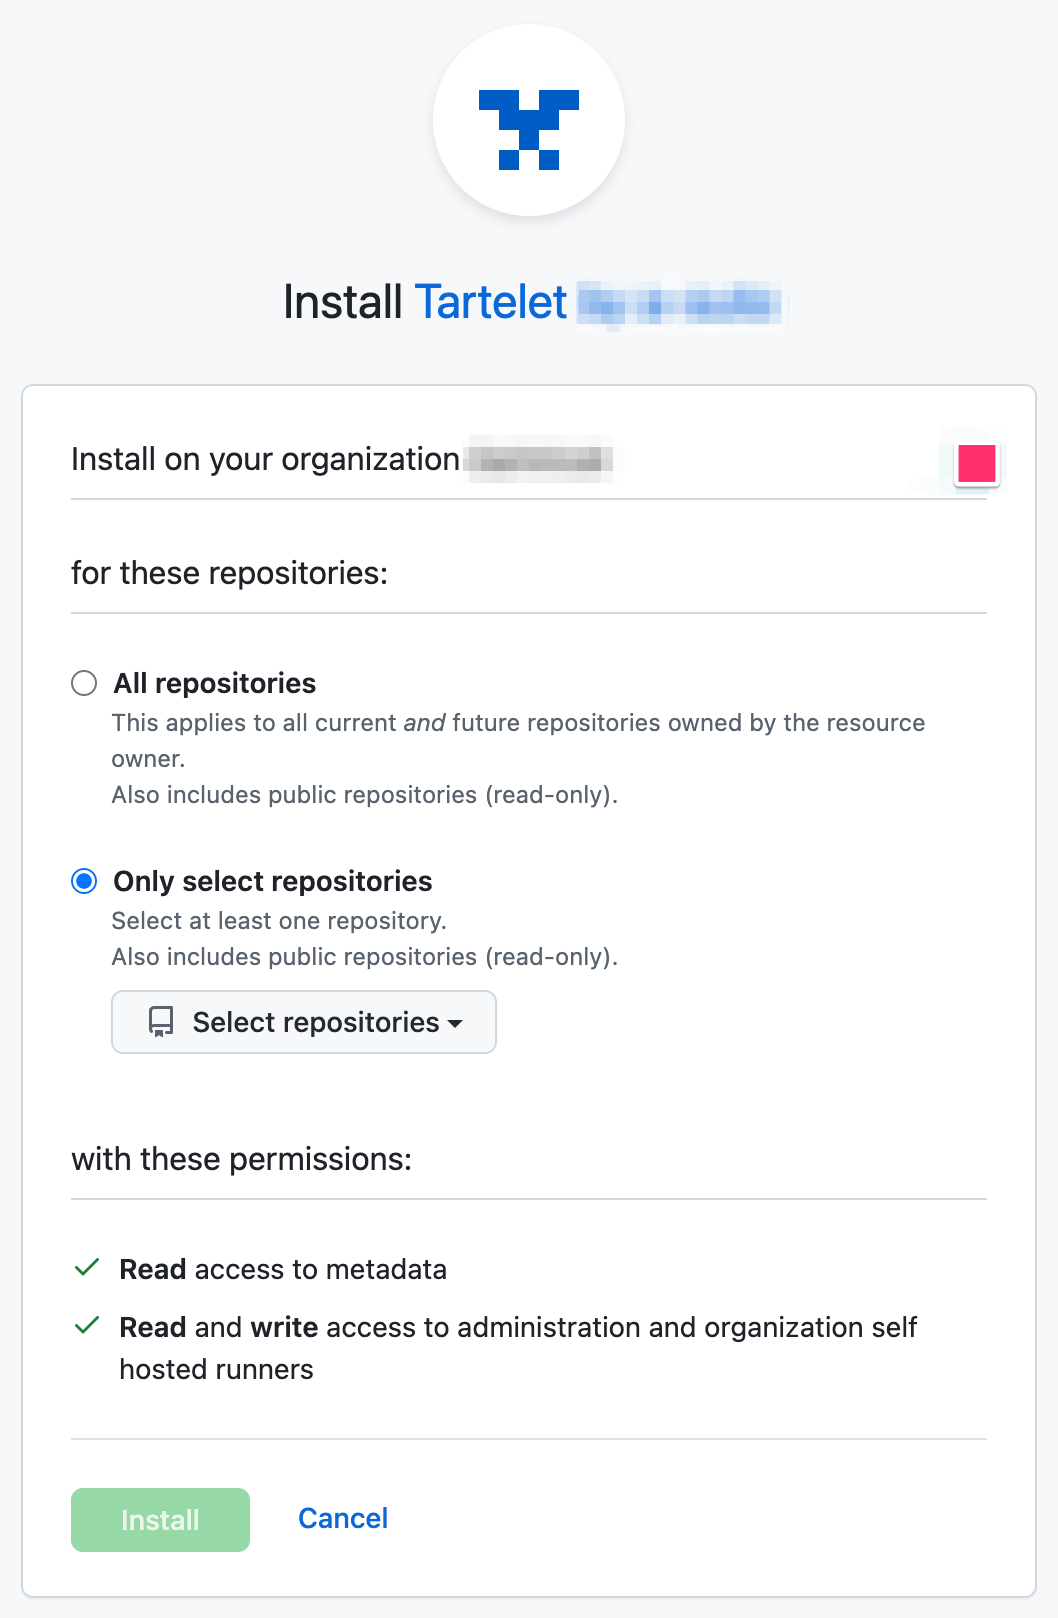Click the pink organization color swatch
The width and height of the screenshot is (1058, 1618).
[x=977, y=463]
